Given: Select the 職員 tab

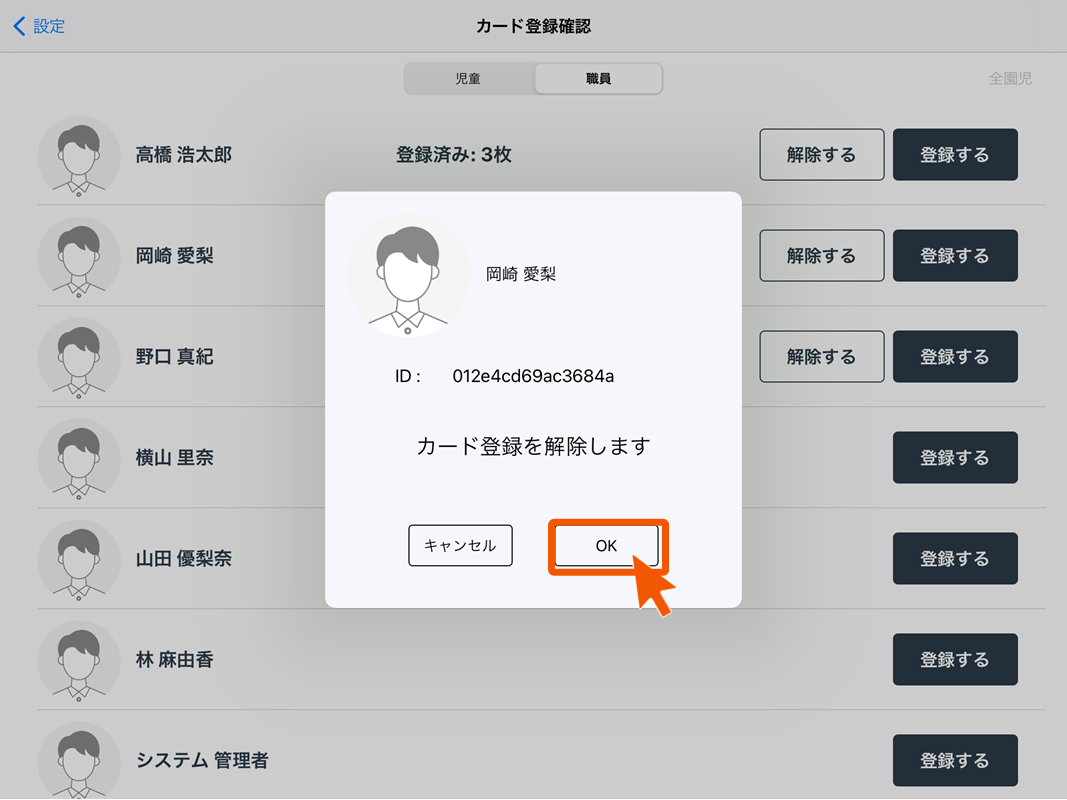Looking at the screenshot, I should click(598, 79).
